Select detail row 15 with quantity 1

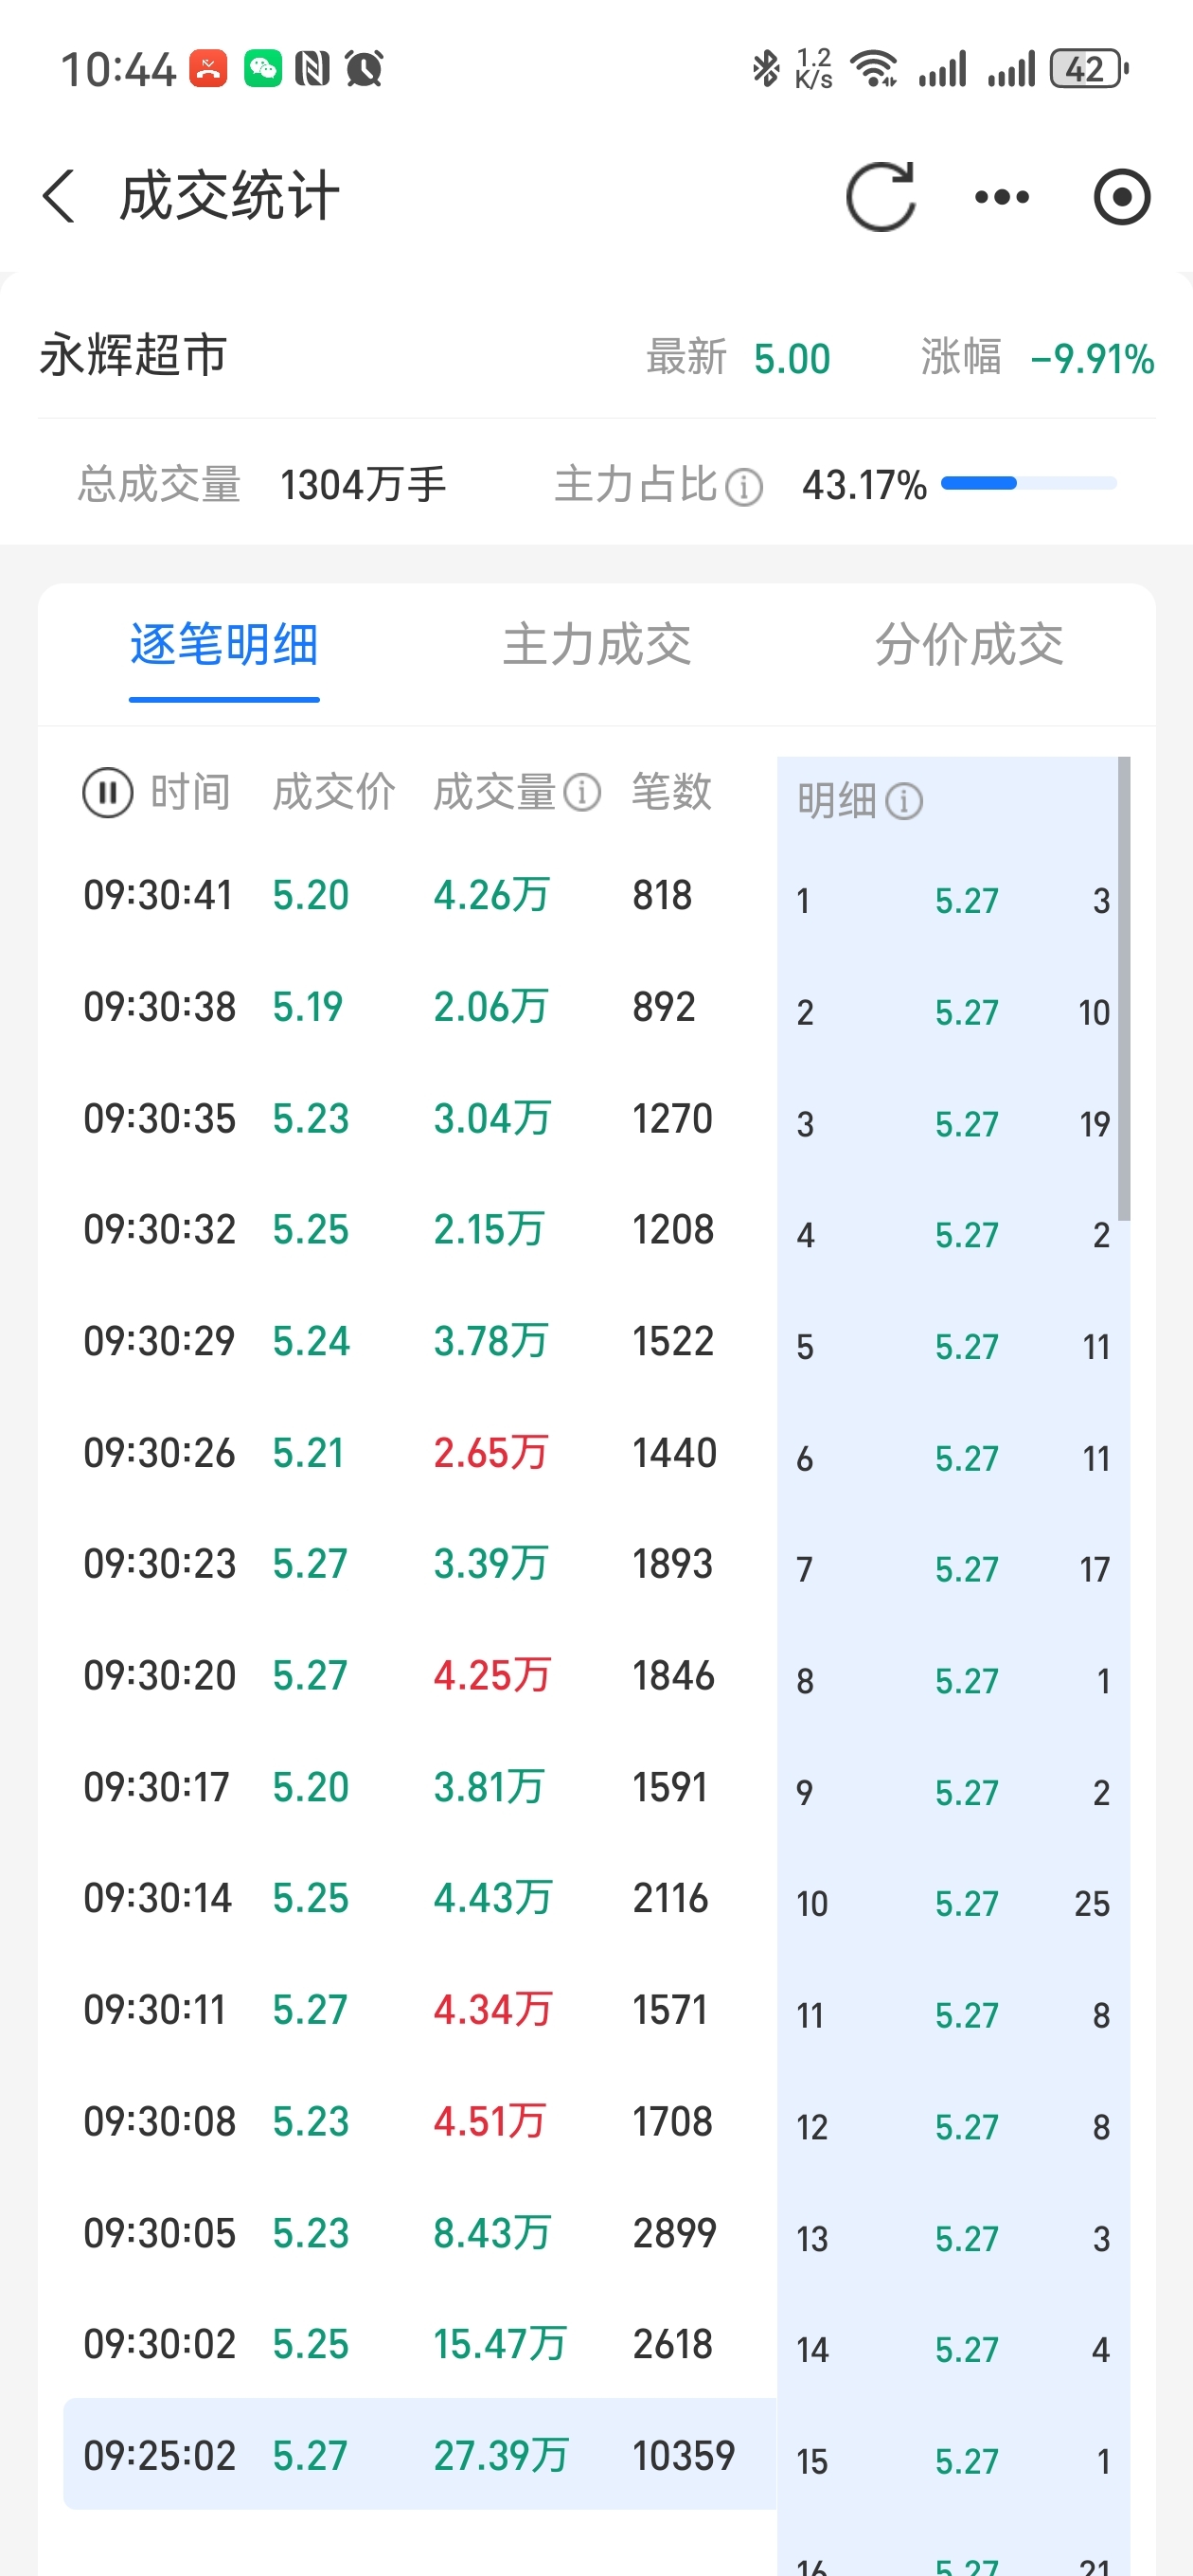click(x=953, y=2461)
